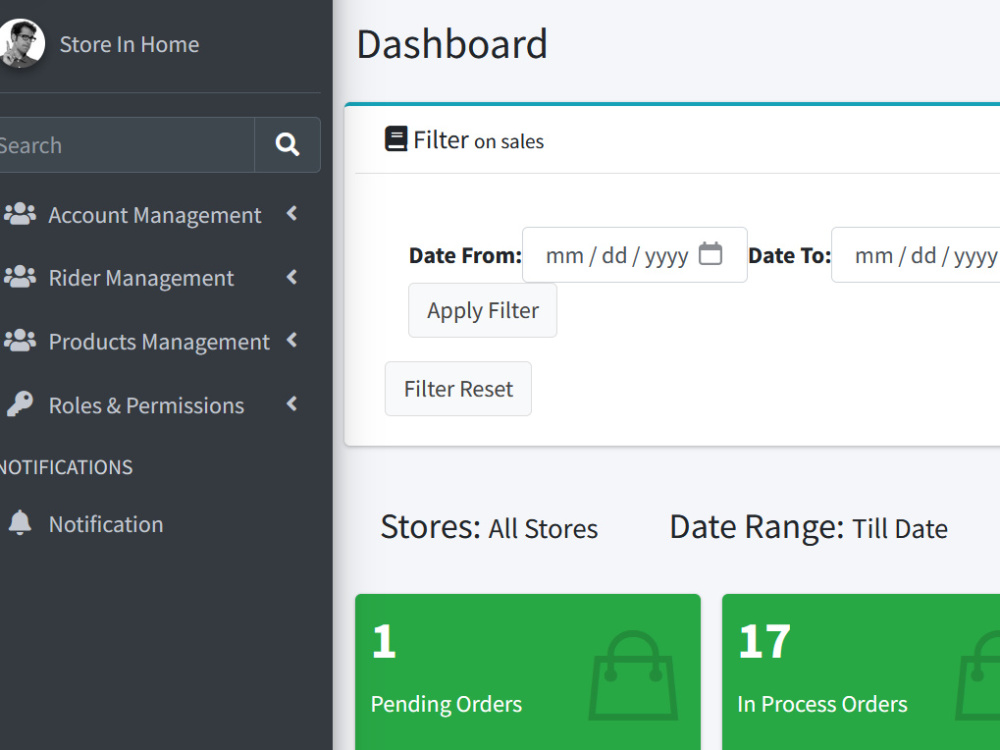This screenshot has width=1000, height=750.
Task: Click the Date To input field
Action: click(x=916, y=255)
